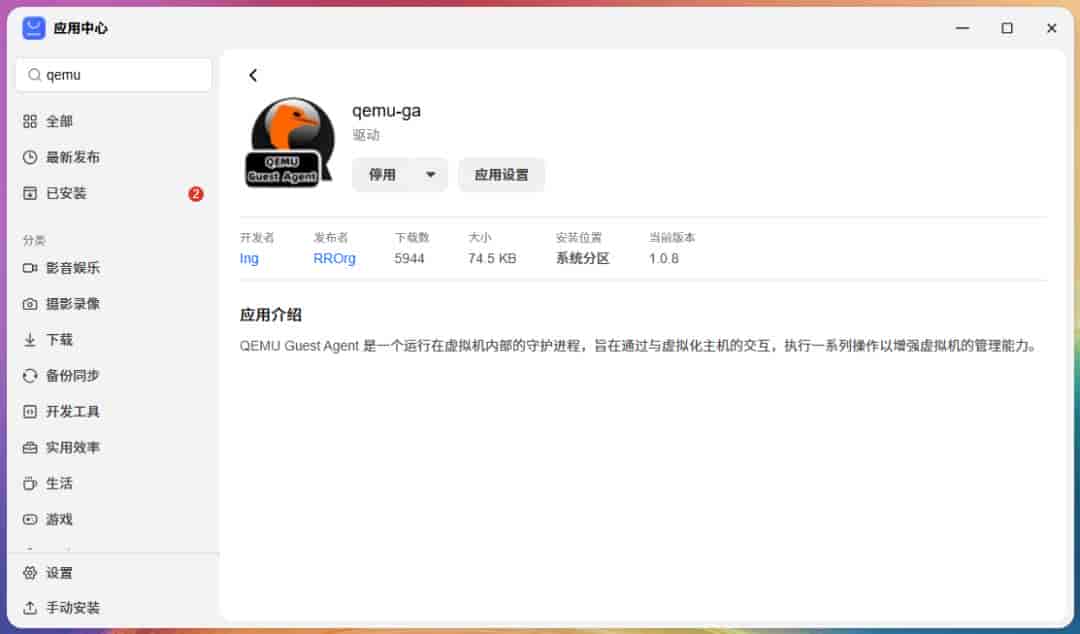
Task: Click the QEMU Guest Agent description text
Action: click(x=638, y=345)
